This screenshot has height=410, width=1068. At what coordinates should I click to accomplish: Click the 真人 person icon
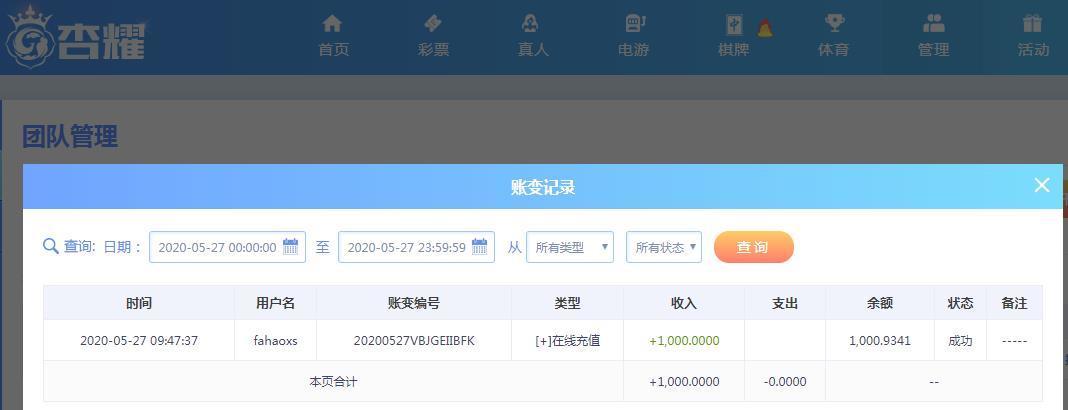531,24
